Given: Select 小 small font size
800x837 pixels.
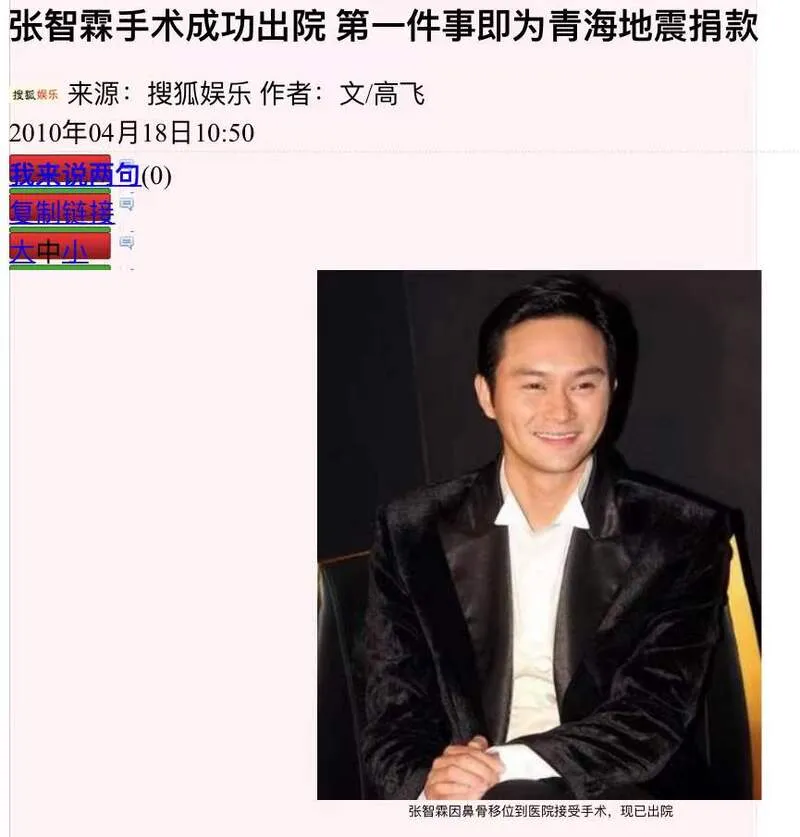Looking at the screenshot, I should (75, 251).
